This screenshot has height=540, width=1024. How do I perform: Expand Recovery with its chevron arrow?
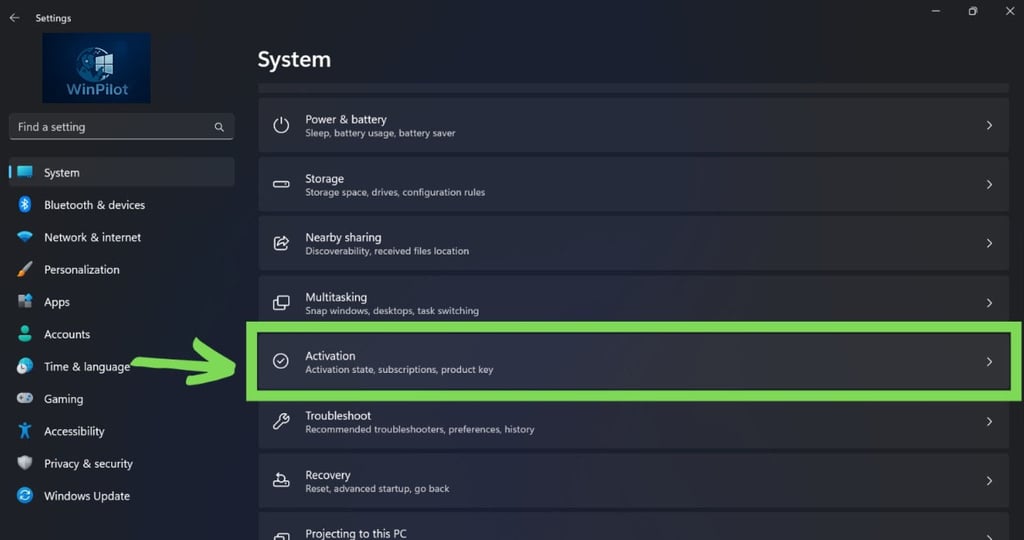pyautogui.click(x=989, y=481)
